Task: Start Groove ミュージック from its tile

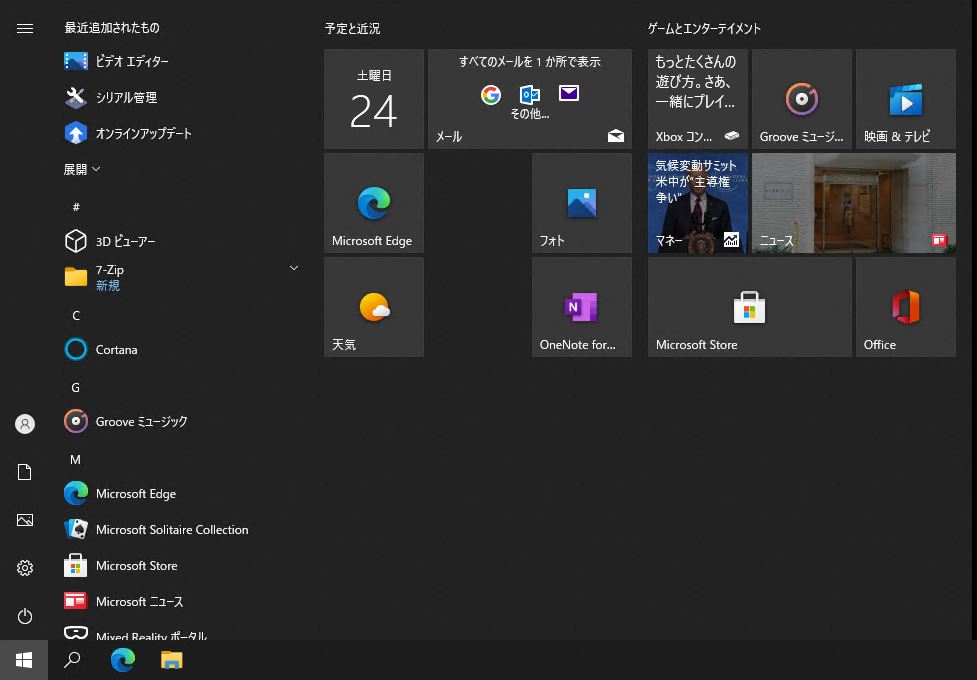Action: tap(801, 99)
